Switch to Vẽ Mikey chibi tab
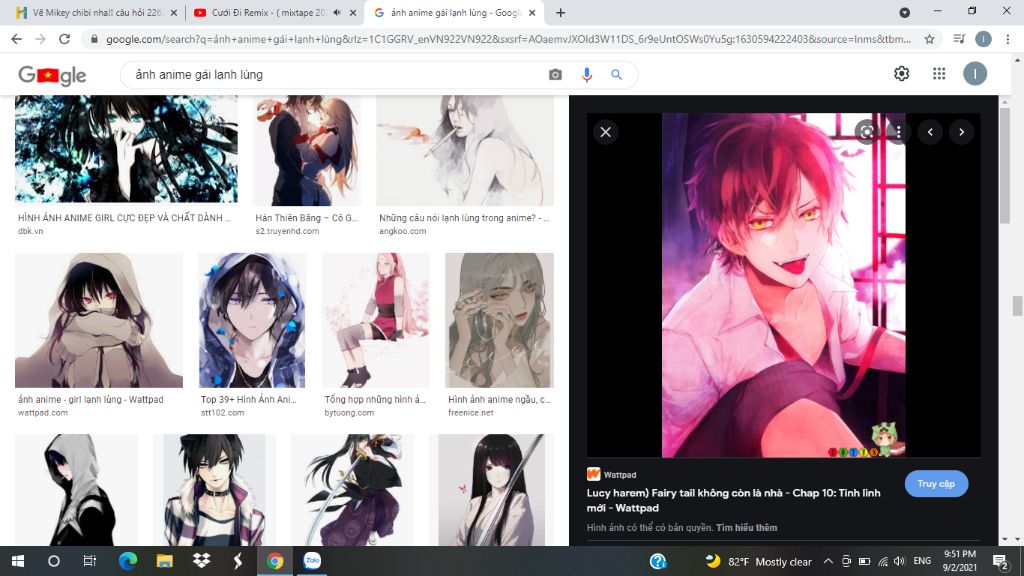This screenshot has width=1024, height=576. coord(97,12)
